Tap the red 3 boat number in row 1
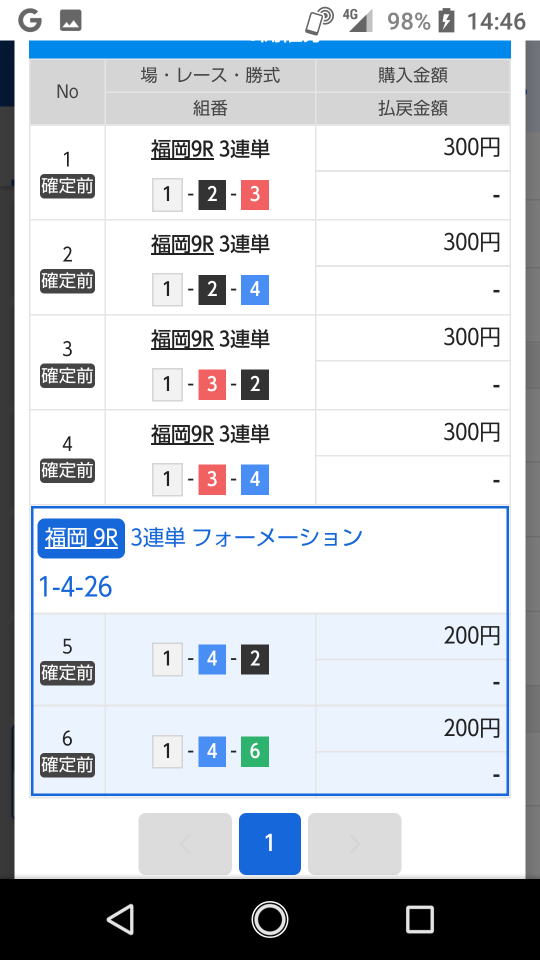Screen dimensions: 540x960 point(255,195)
